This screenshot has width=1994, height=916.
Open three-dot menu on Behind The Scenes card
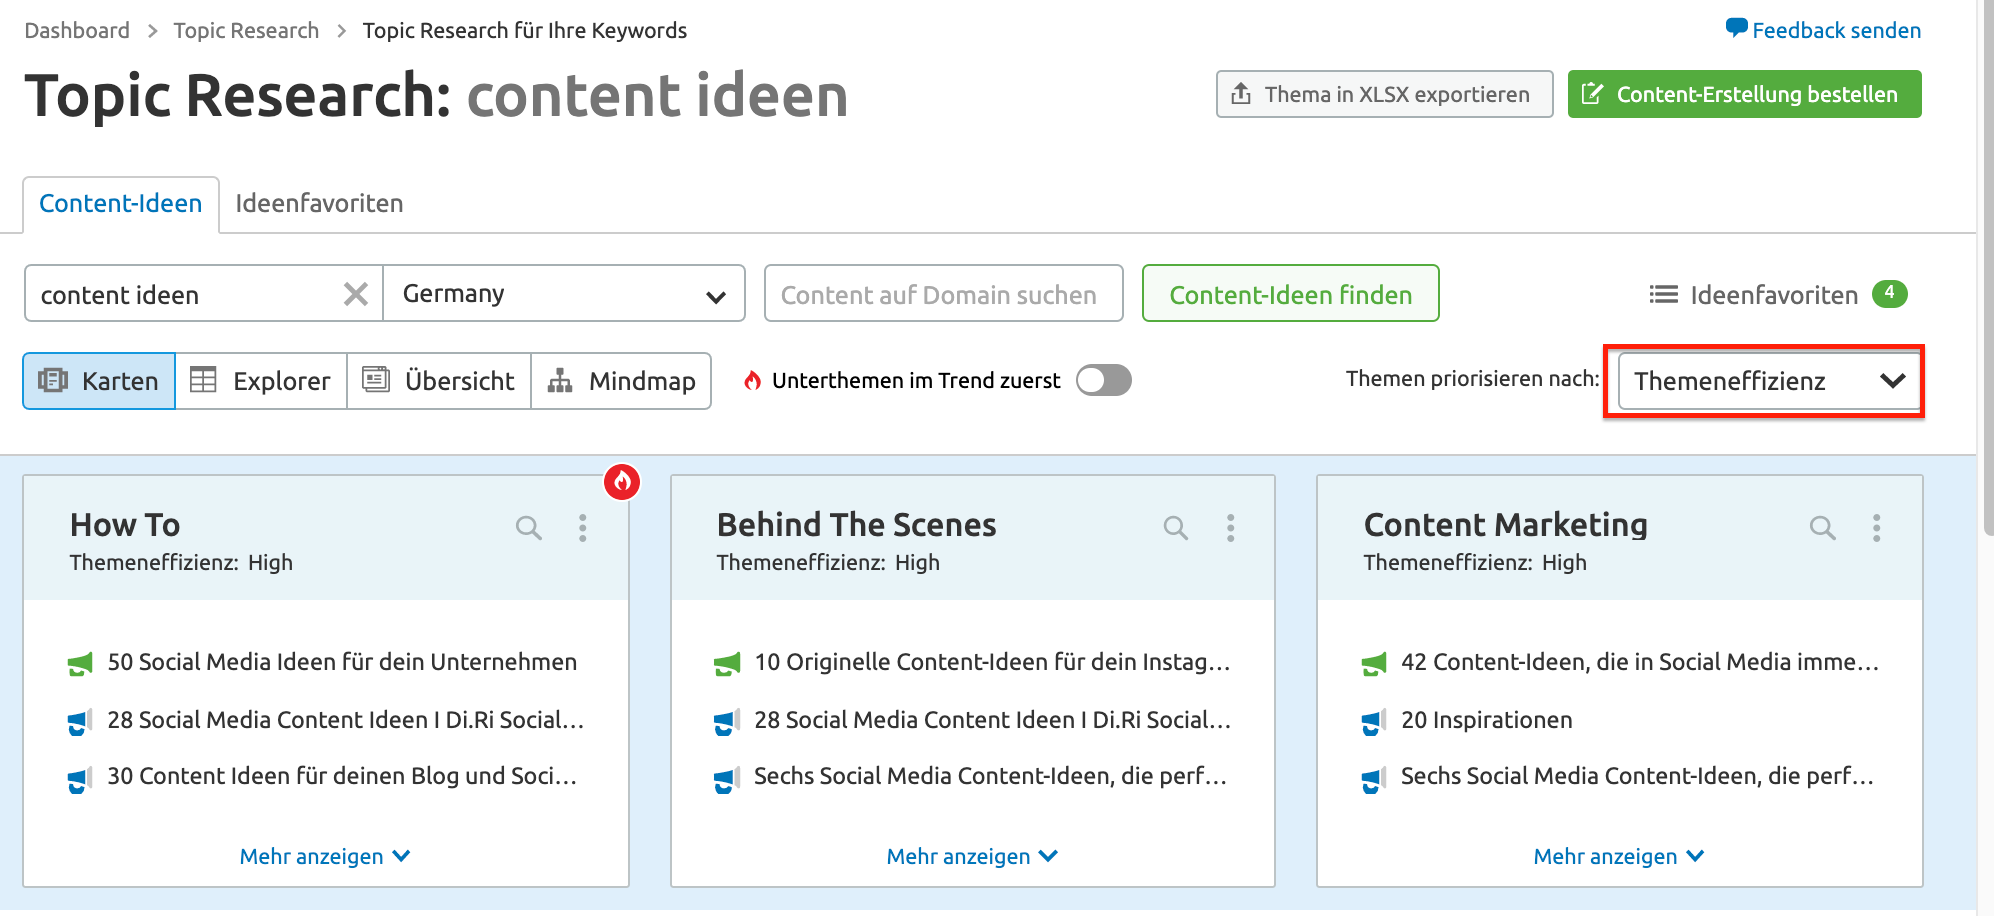[x=1230, y=528]
